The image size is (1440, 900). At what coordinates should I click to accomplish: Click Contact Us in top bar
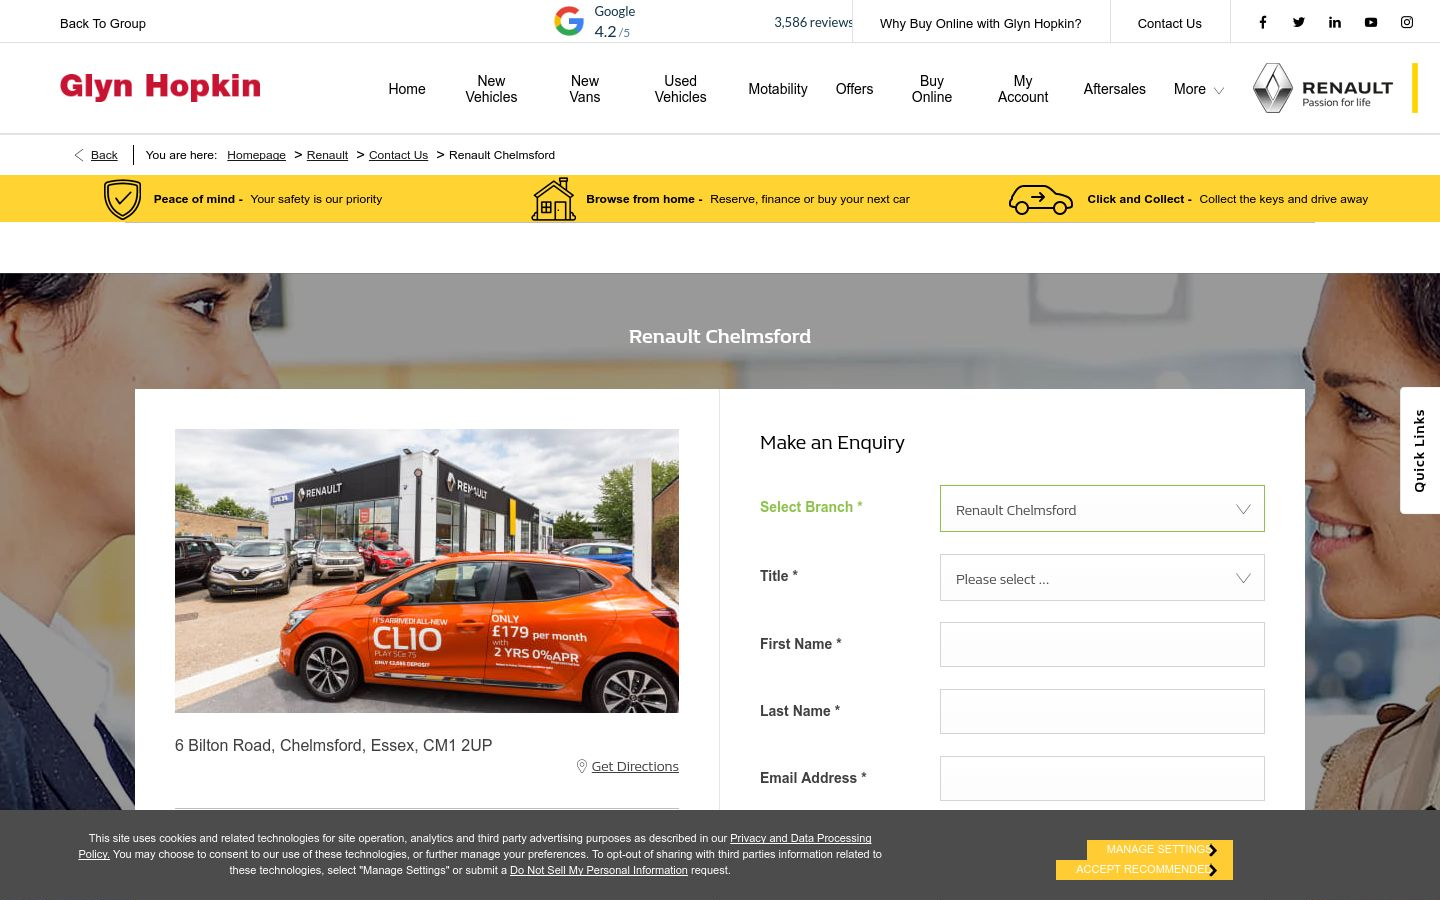coord(1169,23)
